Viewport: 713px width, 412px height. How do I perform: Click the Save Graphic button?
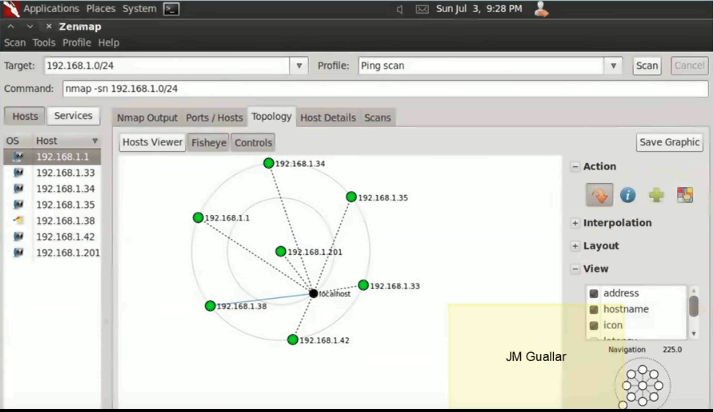[x=669, y=142]
